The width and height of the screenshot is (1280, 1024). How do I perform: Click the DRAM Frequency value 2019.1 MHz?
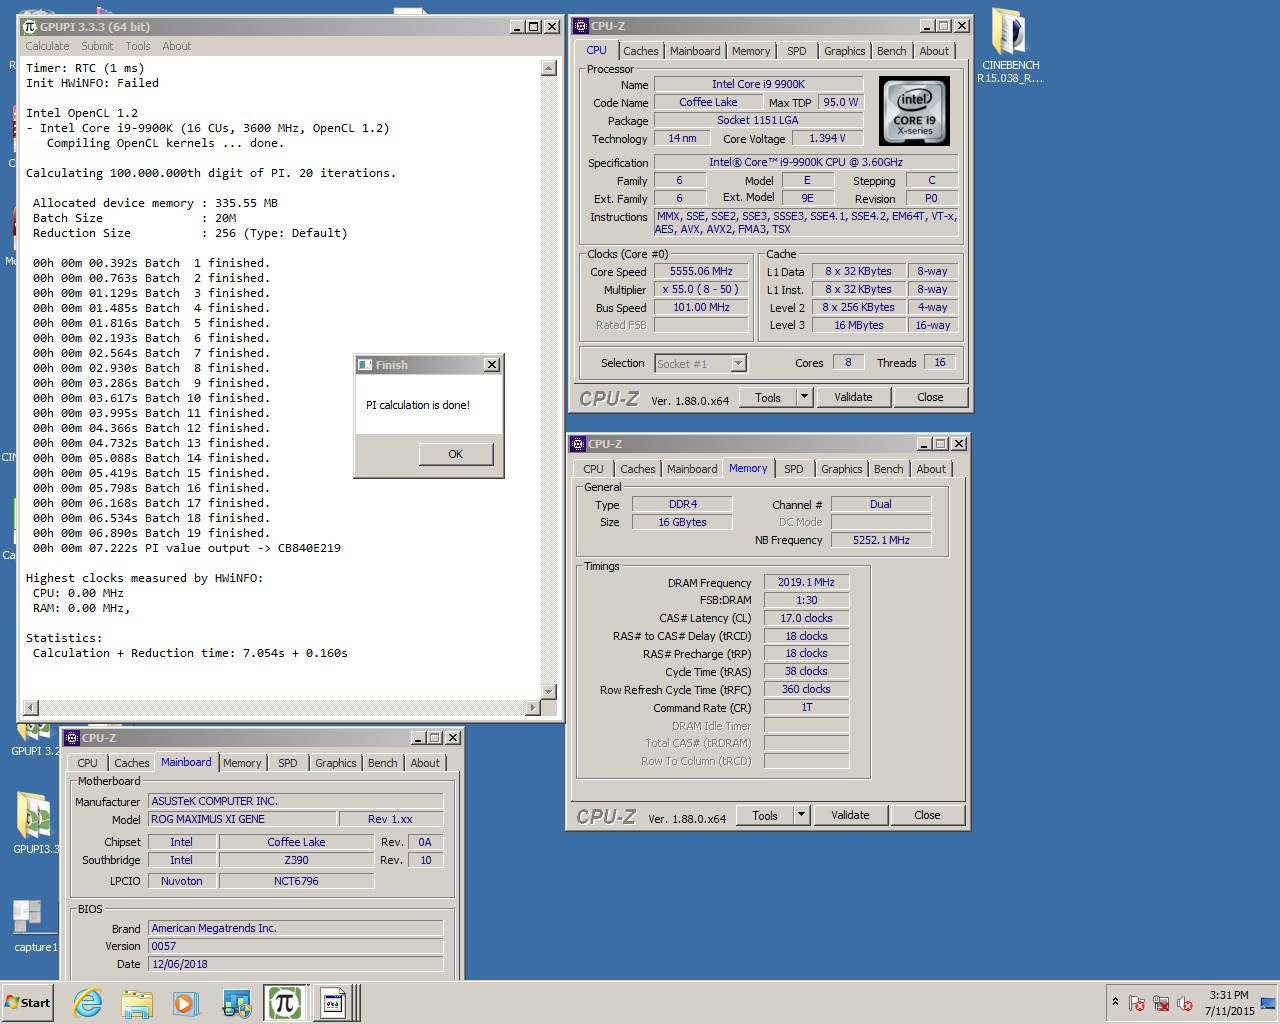click(x=806, y=582)
